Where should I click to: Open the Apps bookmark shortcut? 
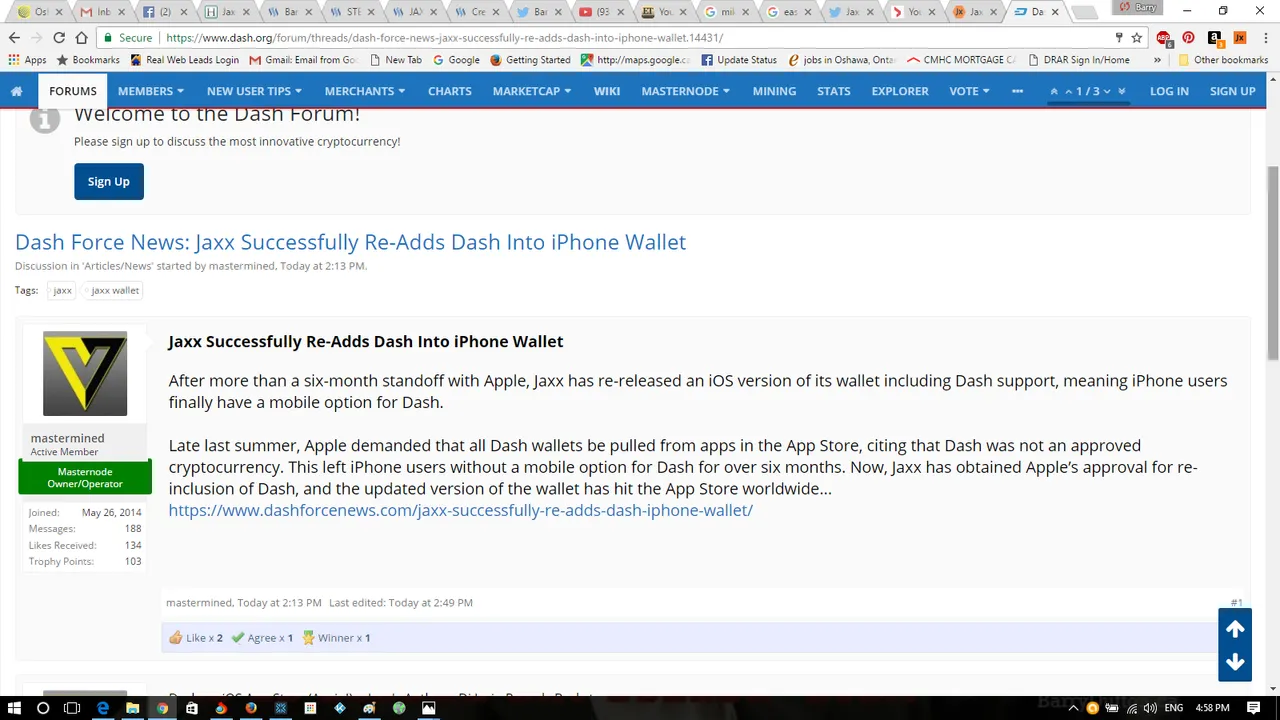click(27, 60)
